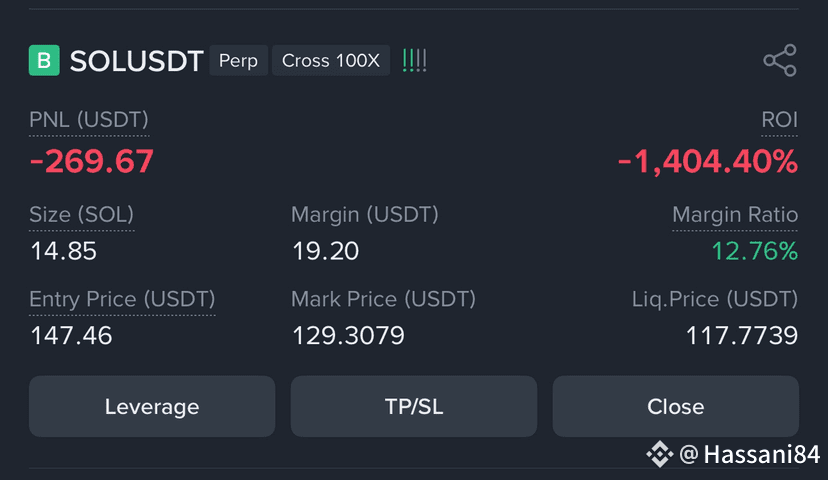Open the Leverage adjustment button
Screen dimensions: 828x480
point(152,406)
